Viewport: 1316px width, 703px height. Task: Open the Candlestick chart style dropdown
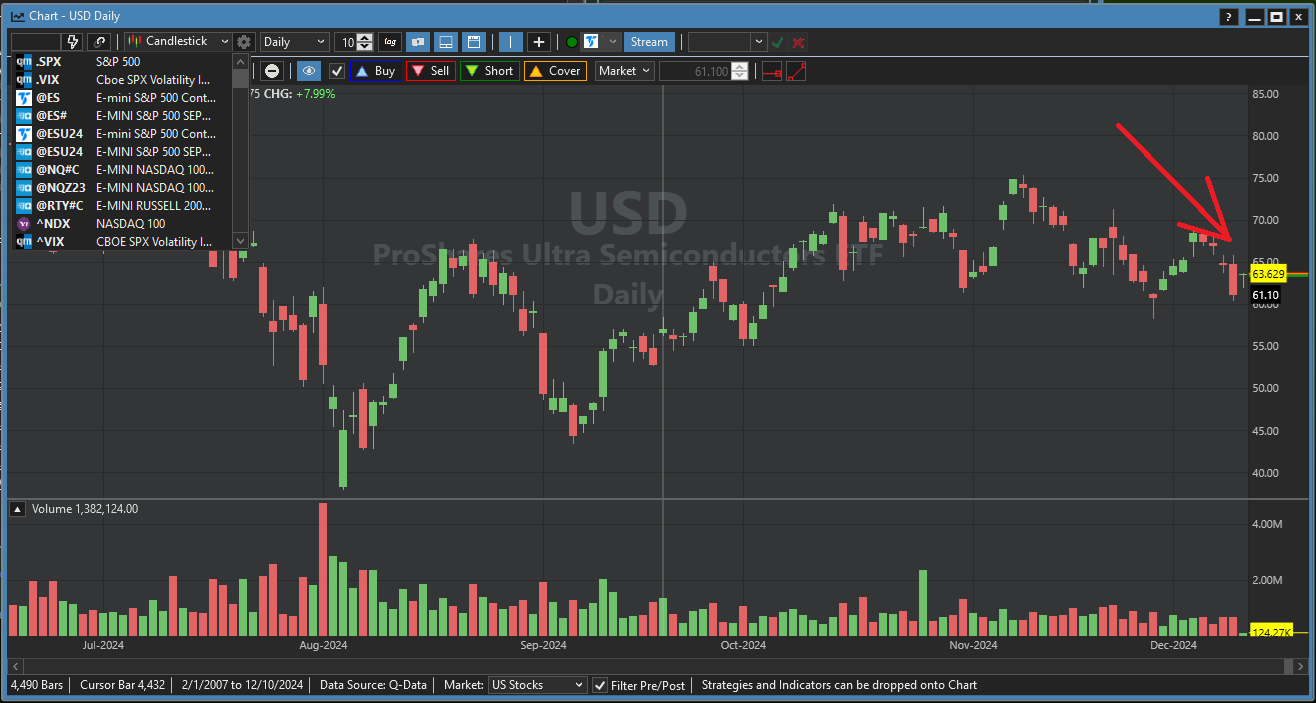click(177, 41)
